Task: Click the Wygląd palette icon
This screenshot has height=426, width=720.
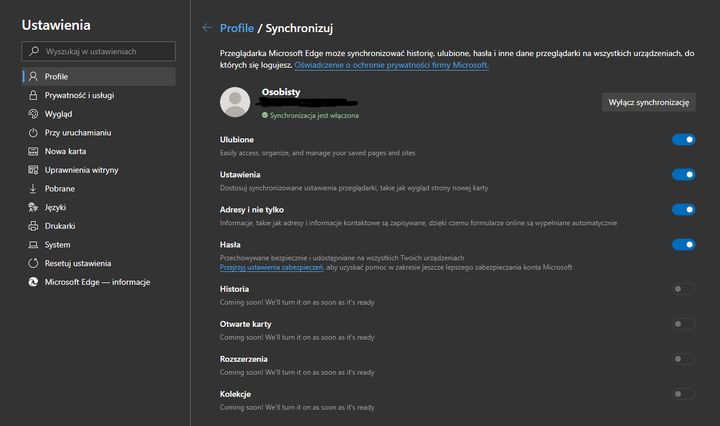Action: pos(33,114)
